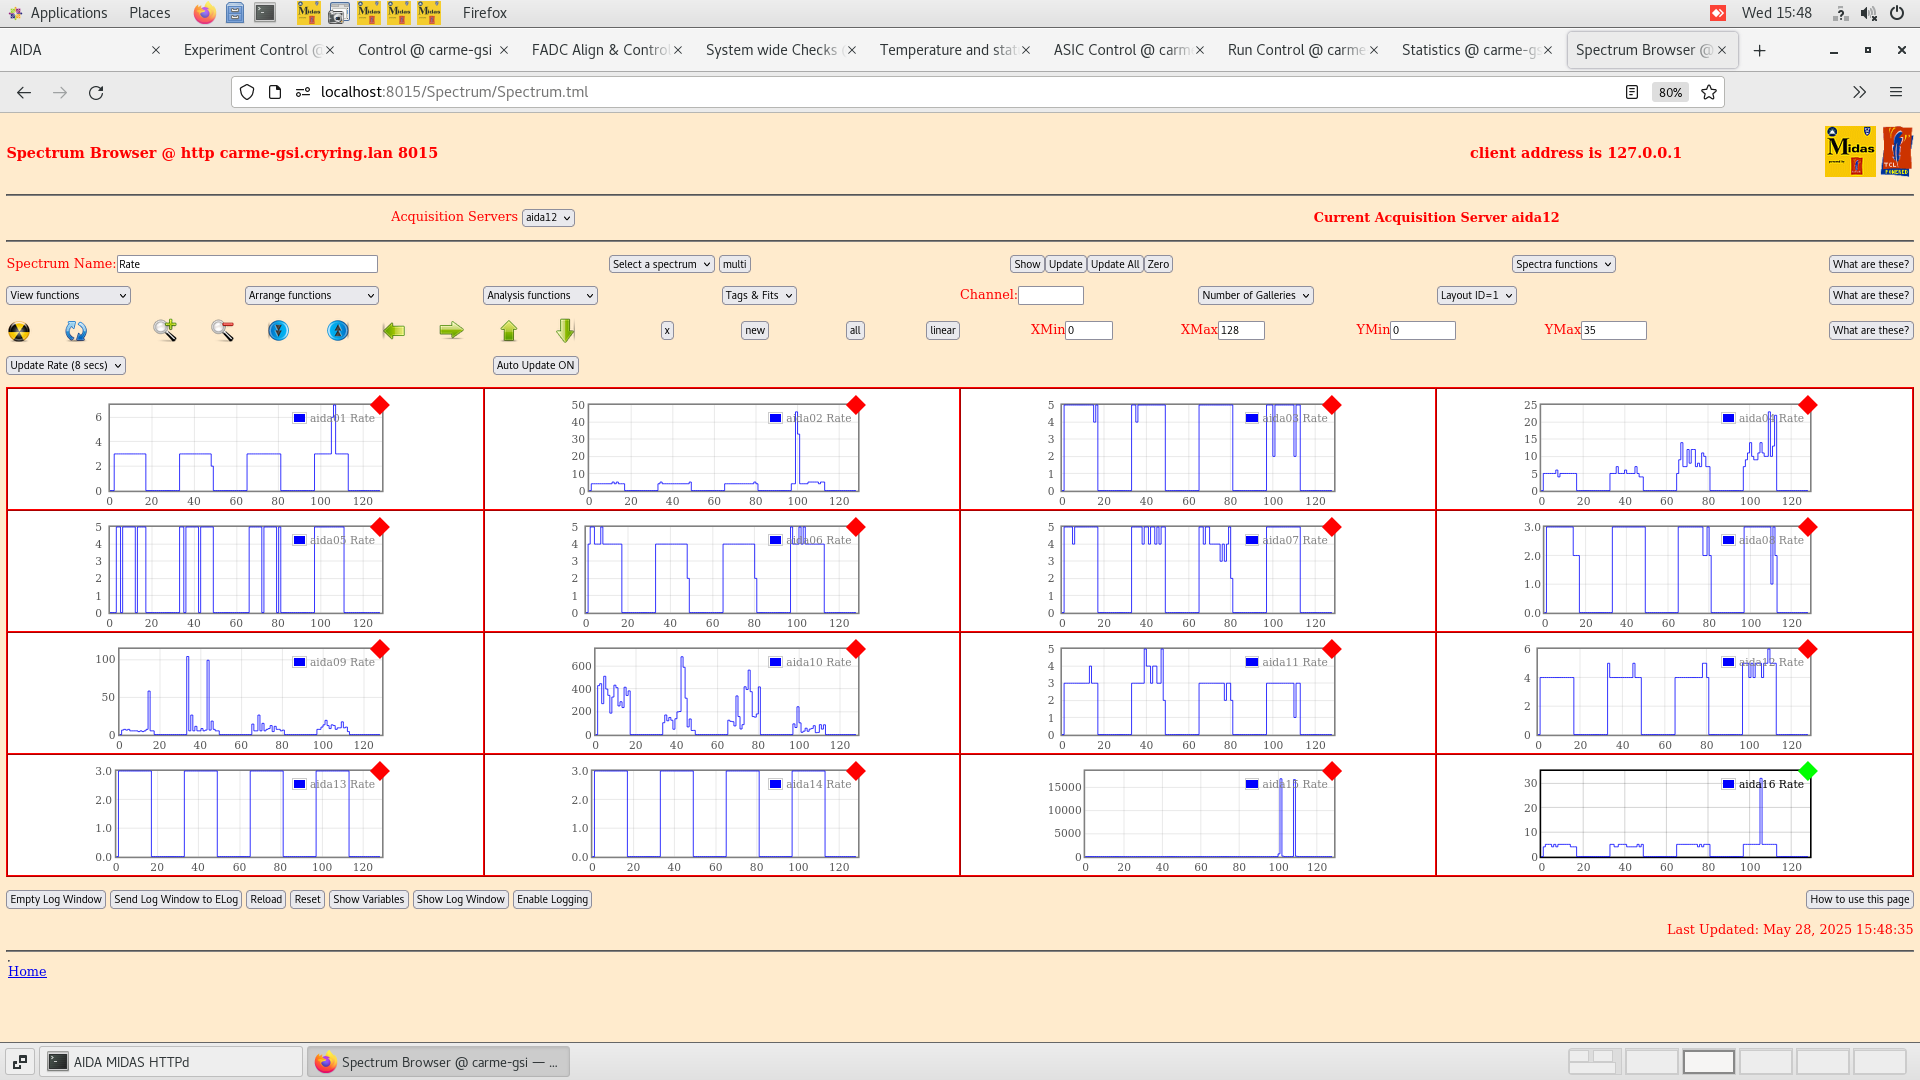1920x1080 pixels.
Task: Click inside the Channel input field
Action: coord(1050,295)
